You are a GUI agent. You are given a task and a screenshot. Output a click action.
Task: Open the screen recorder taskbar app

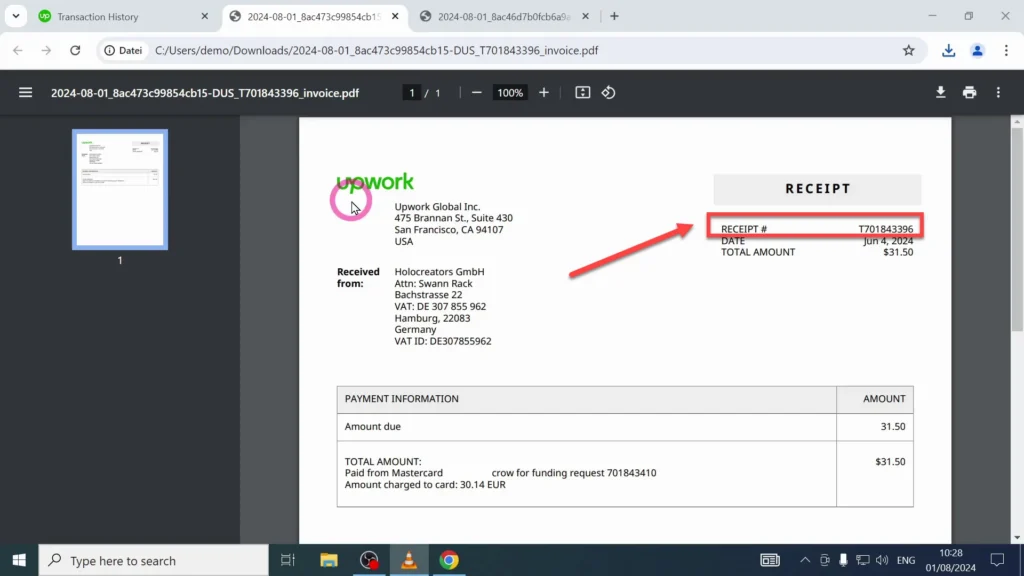[369, 560]
